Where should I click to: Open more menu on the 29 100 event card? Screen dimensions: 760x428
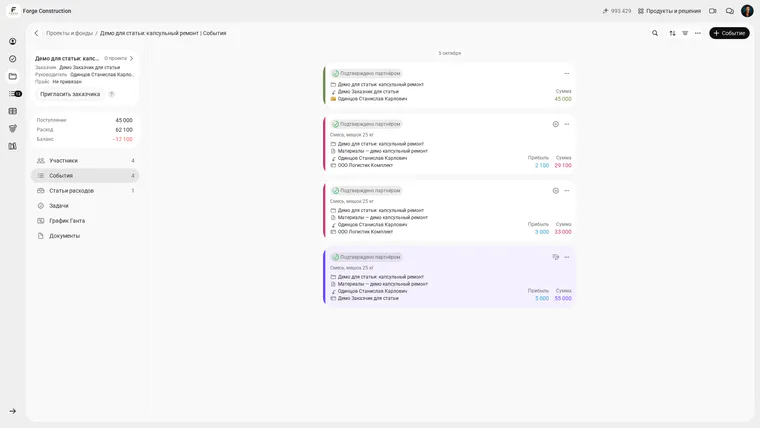(567, 124)
